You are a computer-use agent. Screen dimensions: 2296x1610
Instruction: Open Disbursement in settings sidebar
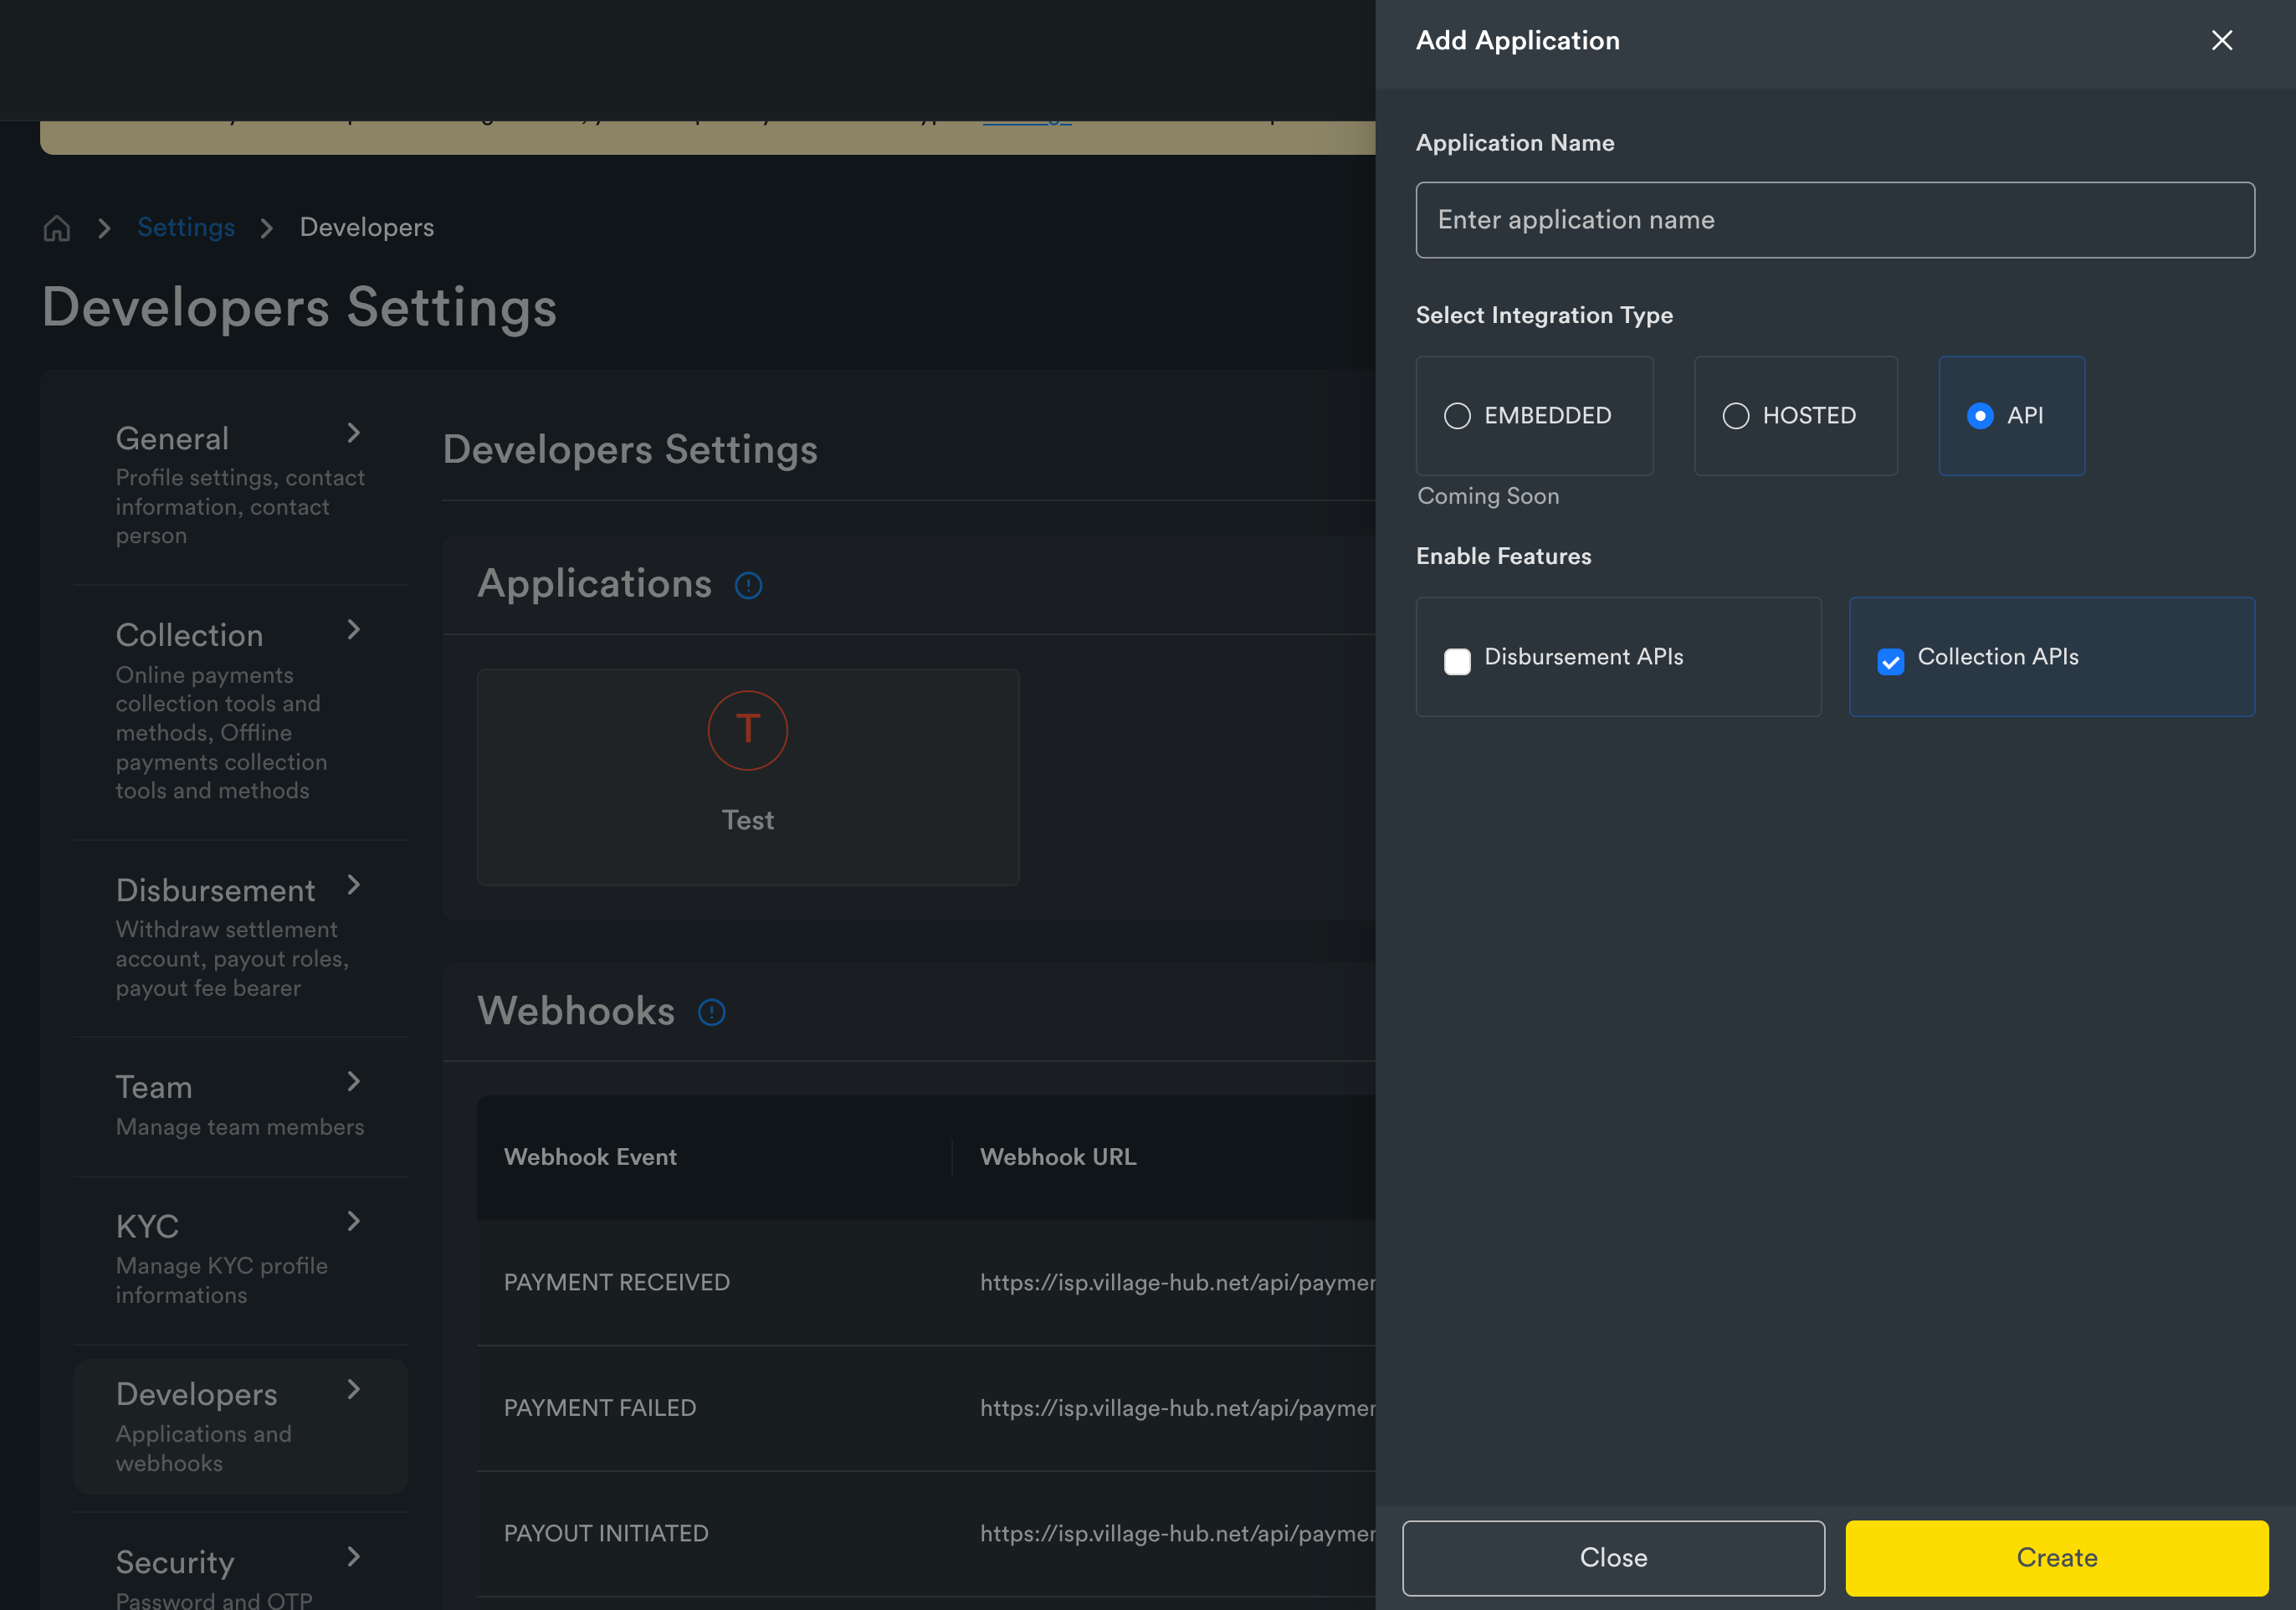pos(241,937)
